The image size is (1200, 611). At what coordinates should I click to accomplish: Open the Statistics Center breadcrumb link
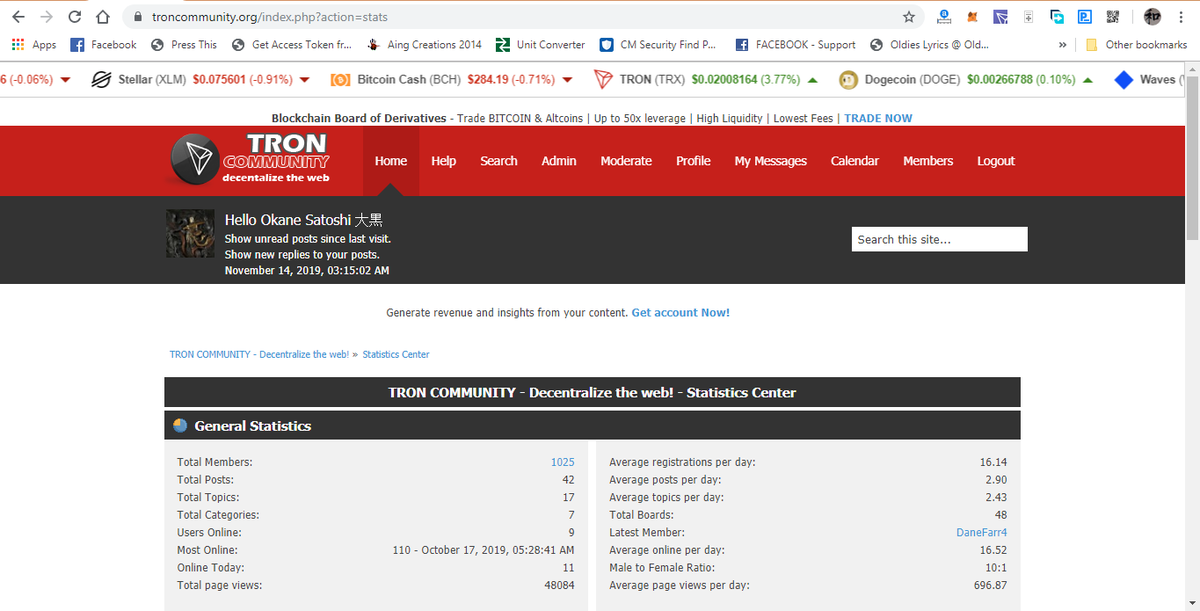[x=396, y=355]
